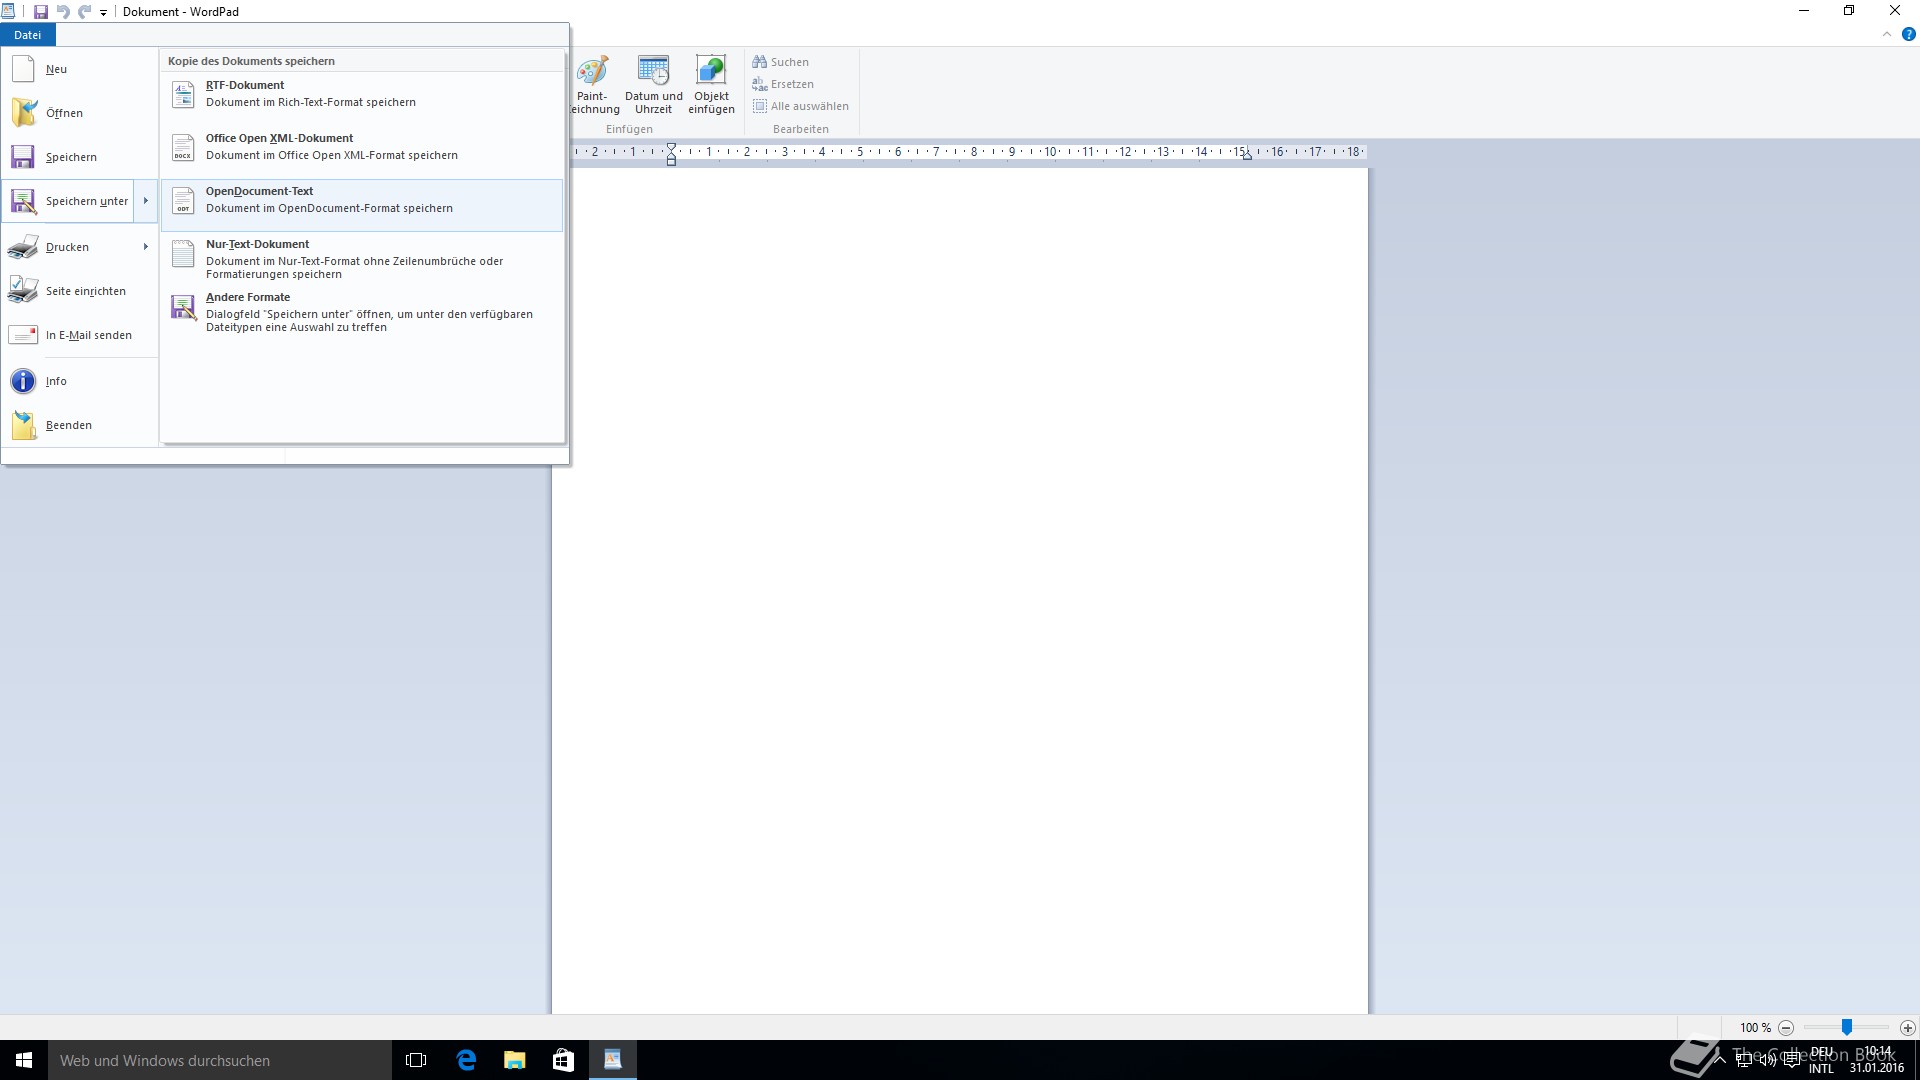Open the Action Center notification icon

pyautogui.click(x=1792, y=1060)
